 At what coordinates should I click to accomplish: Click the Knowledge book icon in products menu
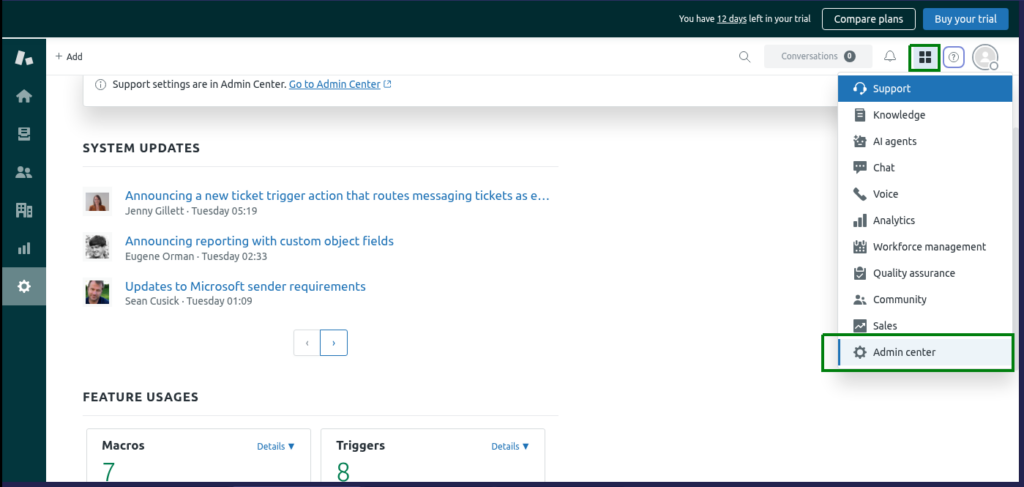pyautogui.click(x=860, y=115)
